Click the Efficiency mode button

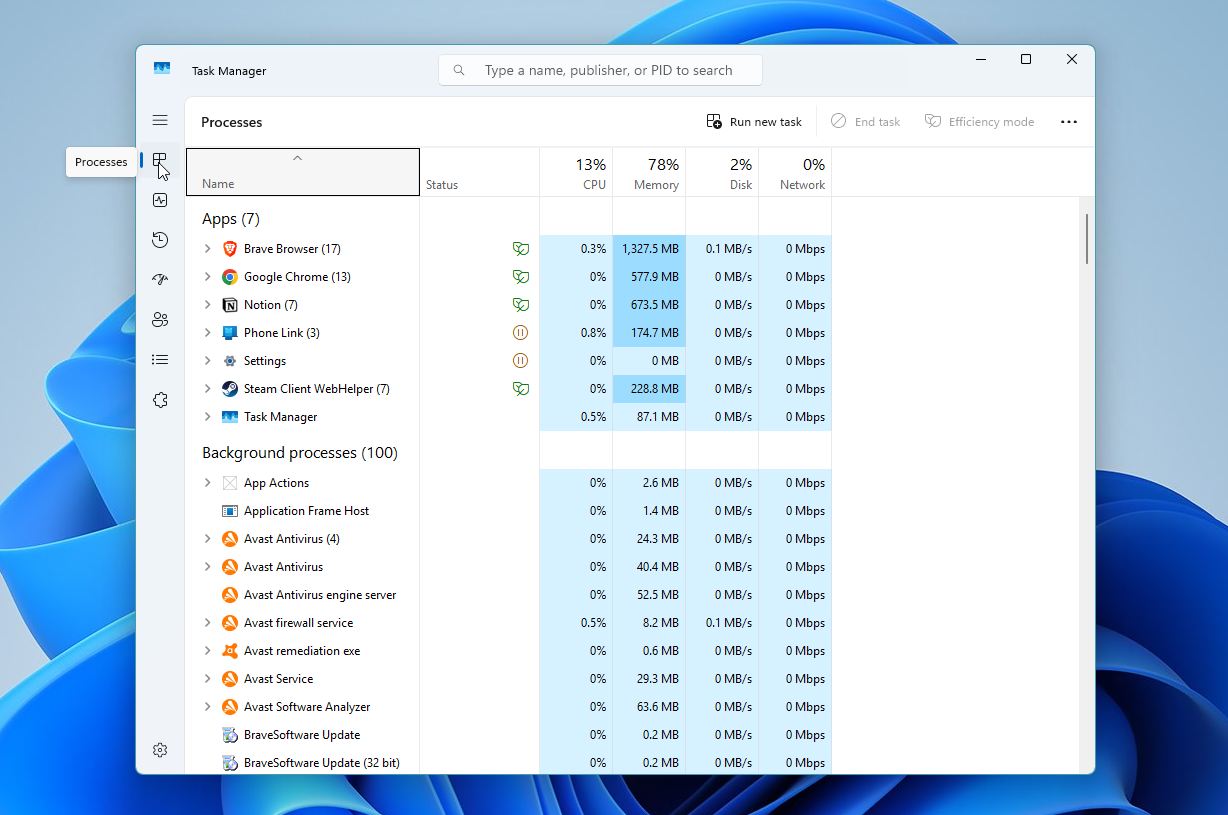980,122
